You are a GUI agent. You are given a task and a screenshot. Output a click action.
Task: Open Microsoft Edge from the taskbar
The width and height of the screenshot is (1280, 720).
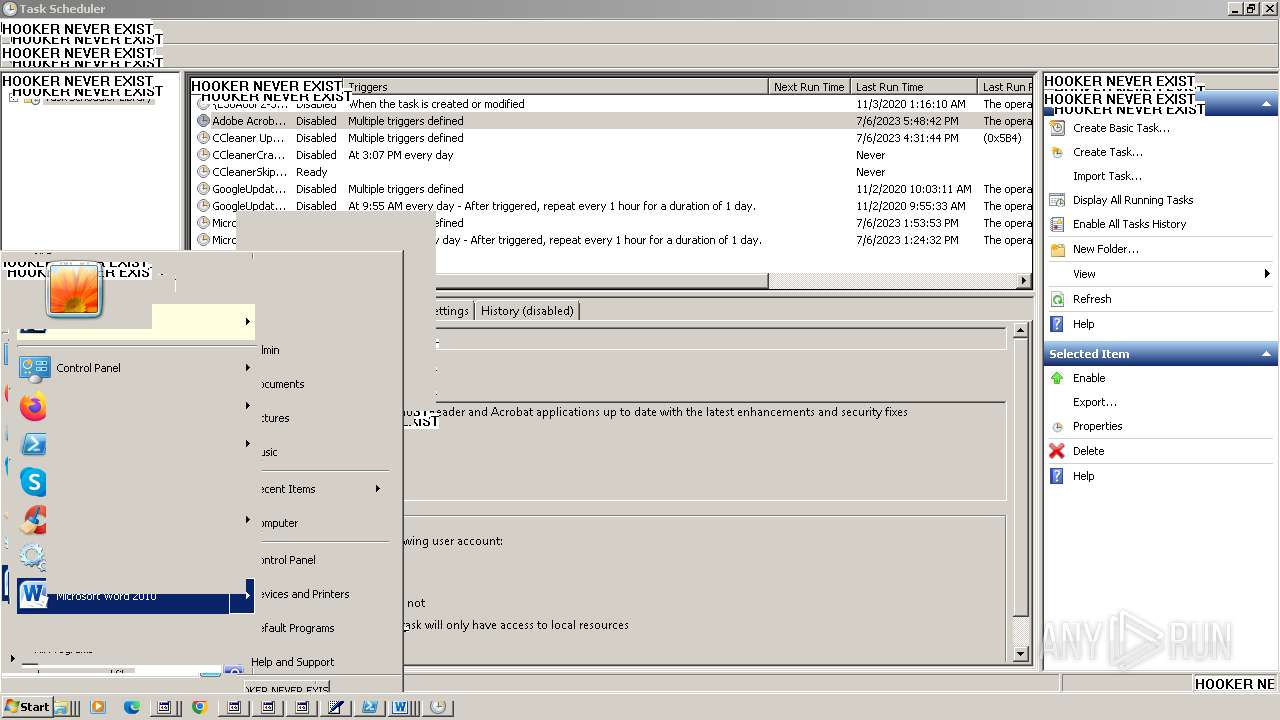(131, 707)
